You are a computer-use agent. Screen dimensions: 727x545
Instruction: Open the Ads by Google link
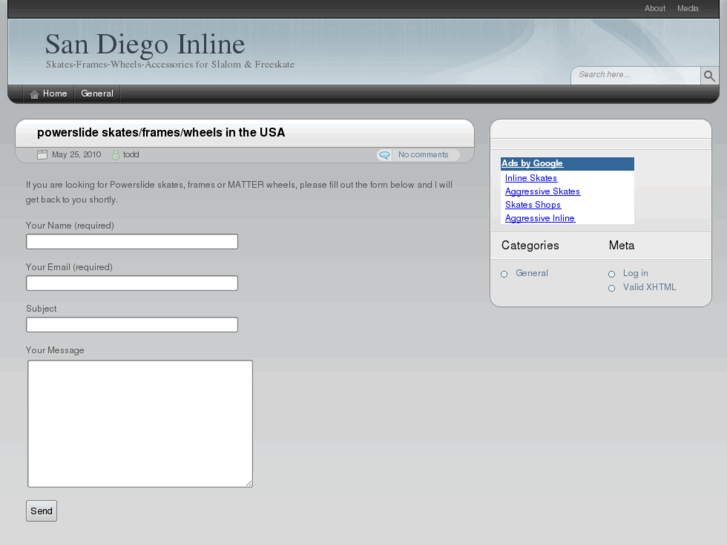click(x=532, y=163)
